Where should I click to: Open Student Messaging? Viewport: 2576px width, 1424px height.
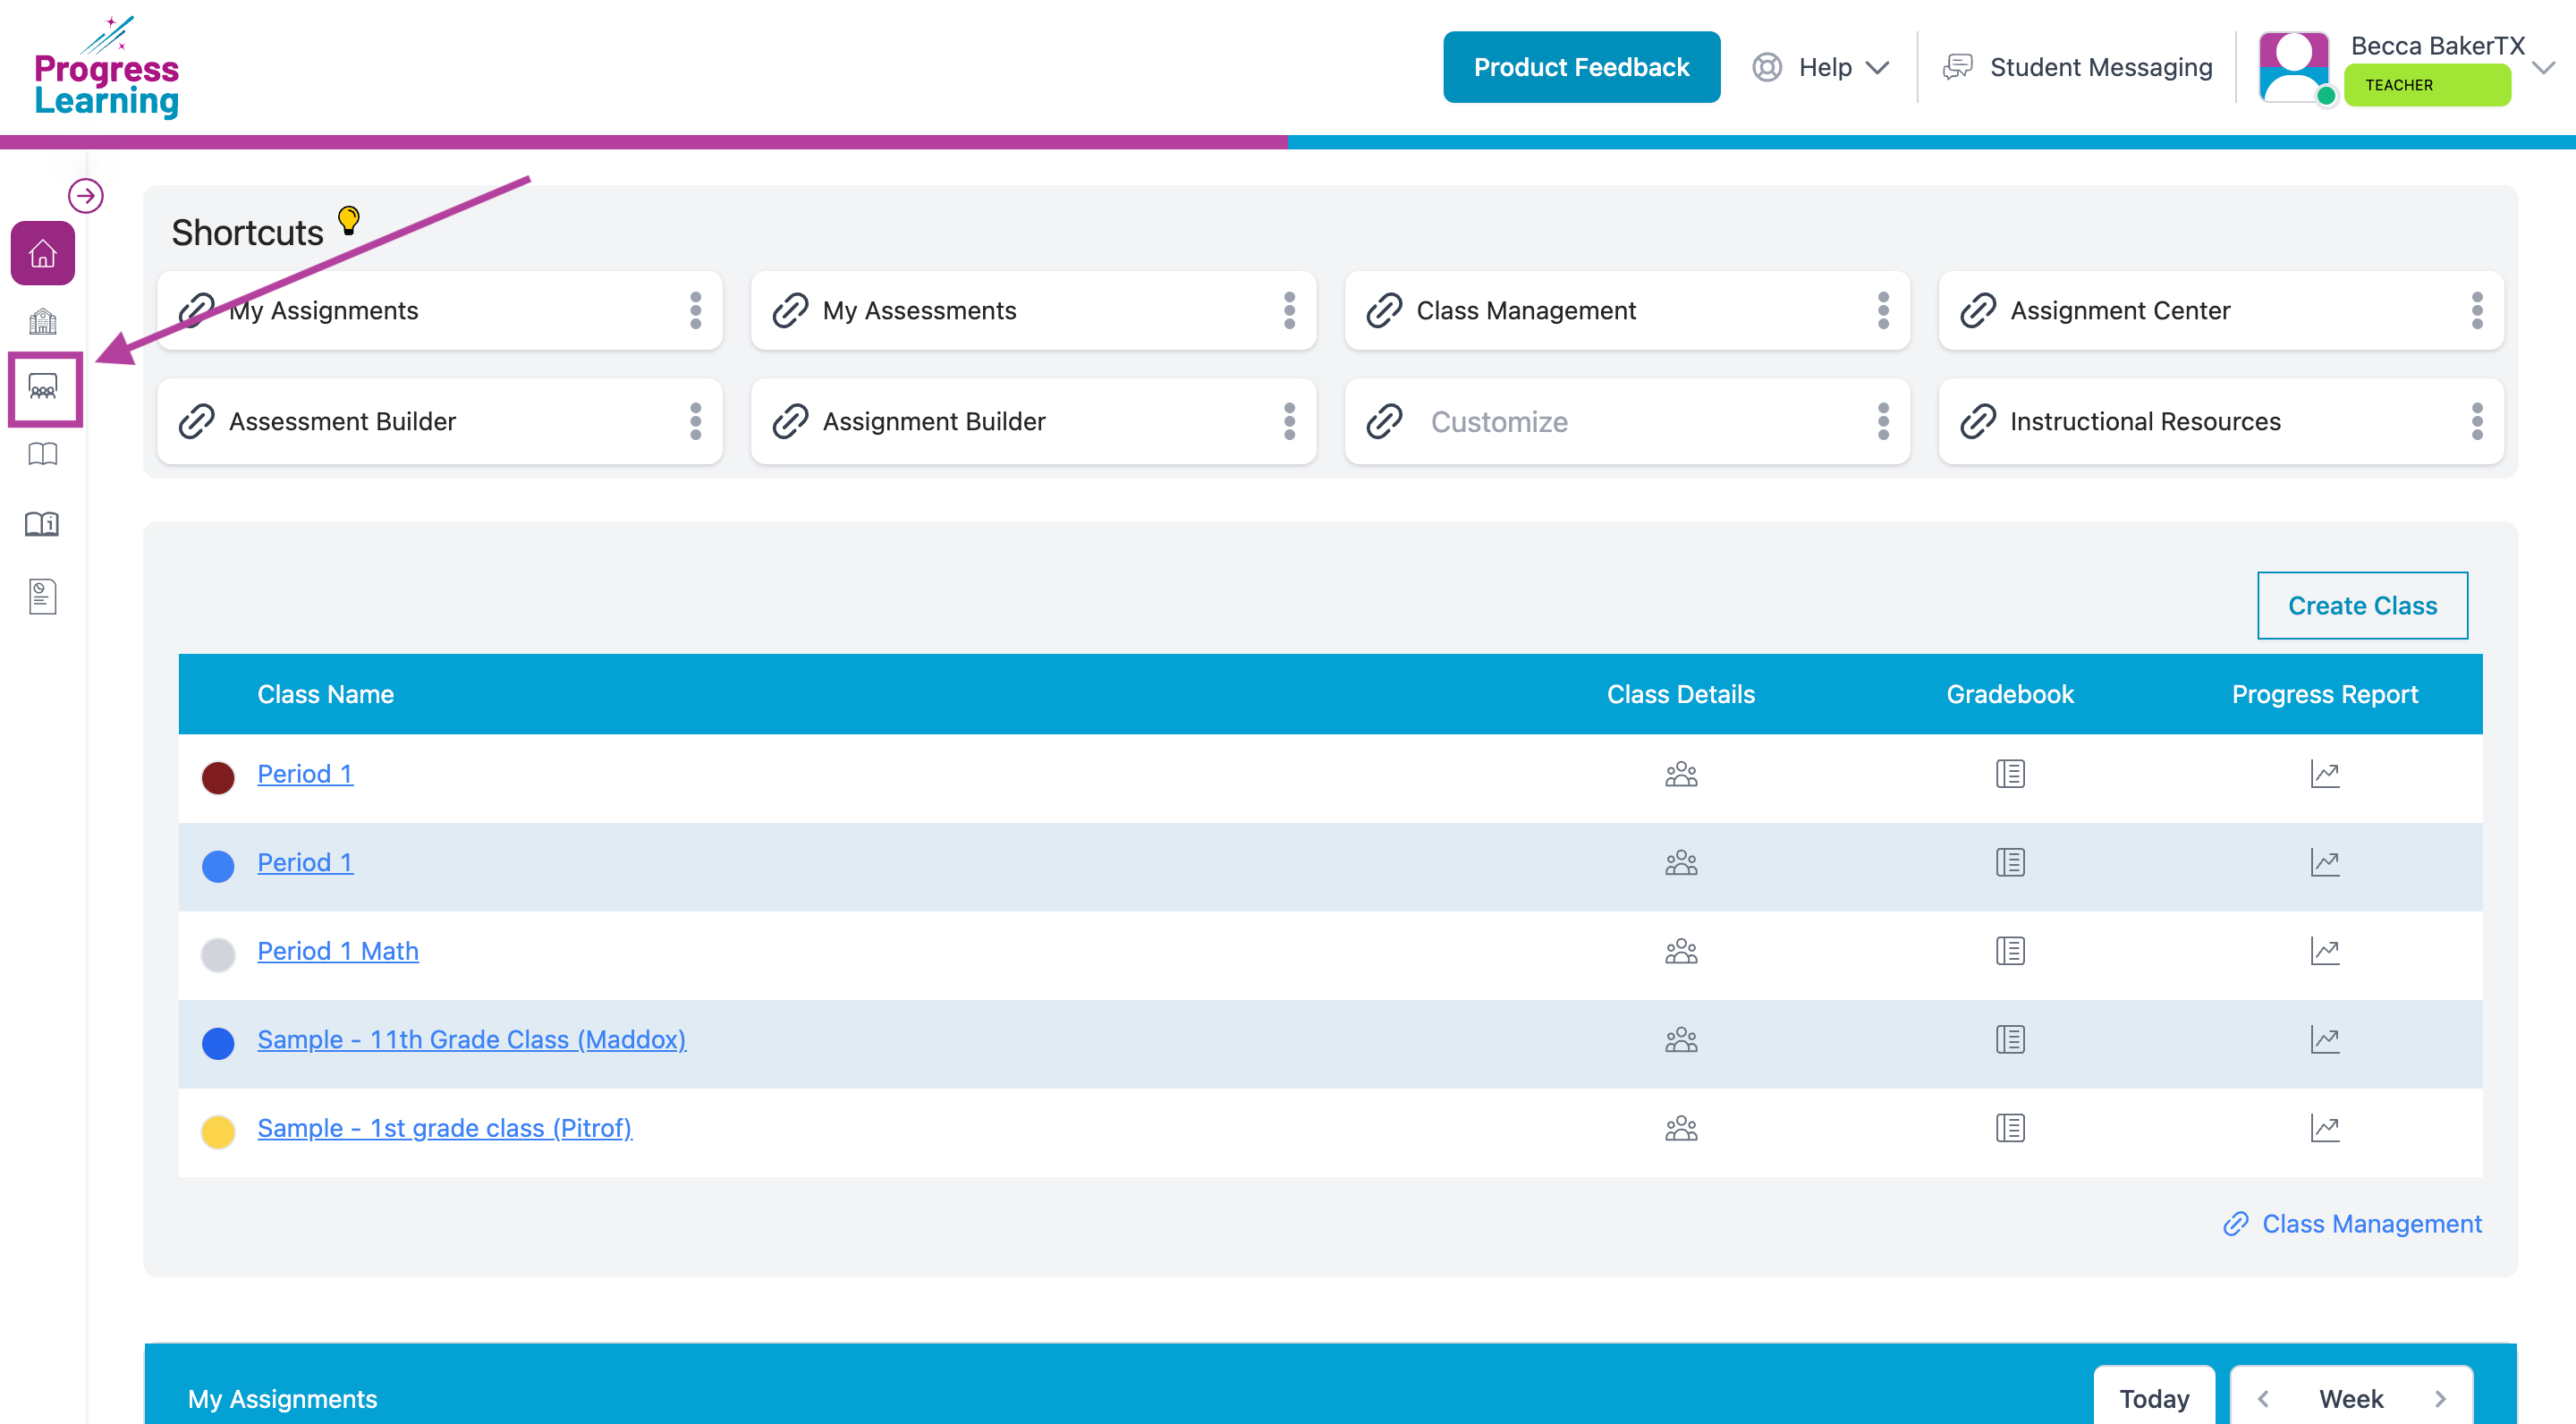tap(2078, 67)
